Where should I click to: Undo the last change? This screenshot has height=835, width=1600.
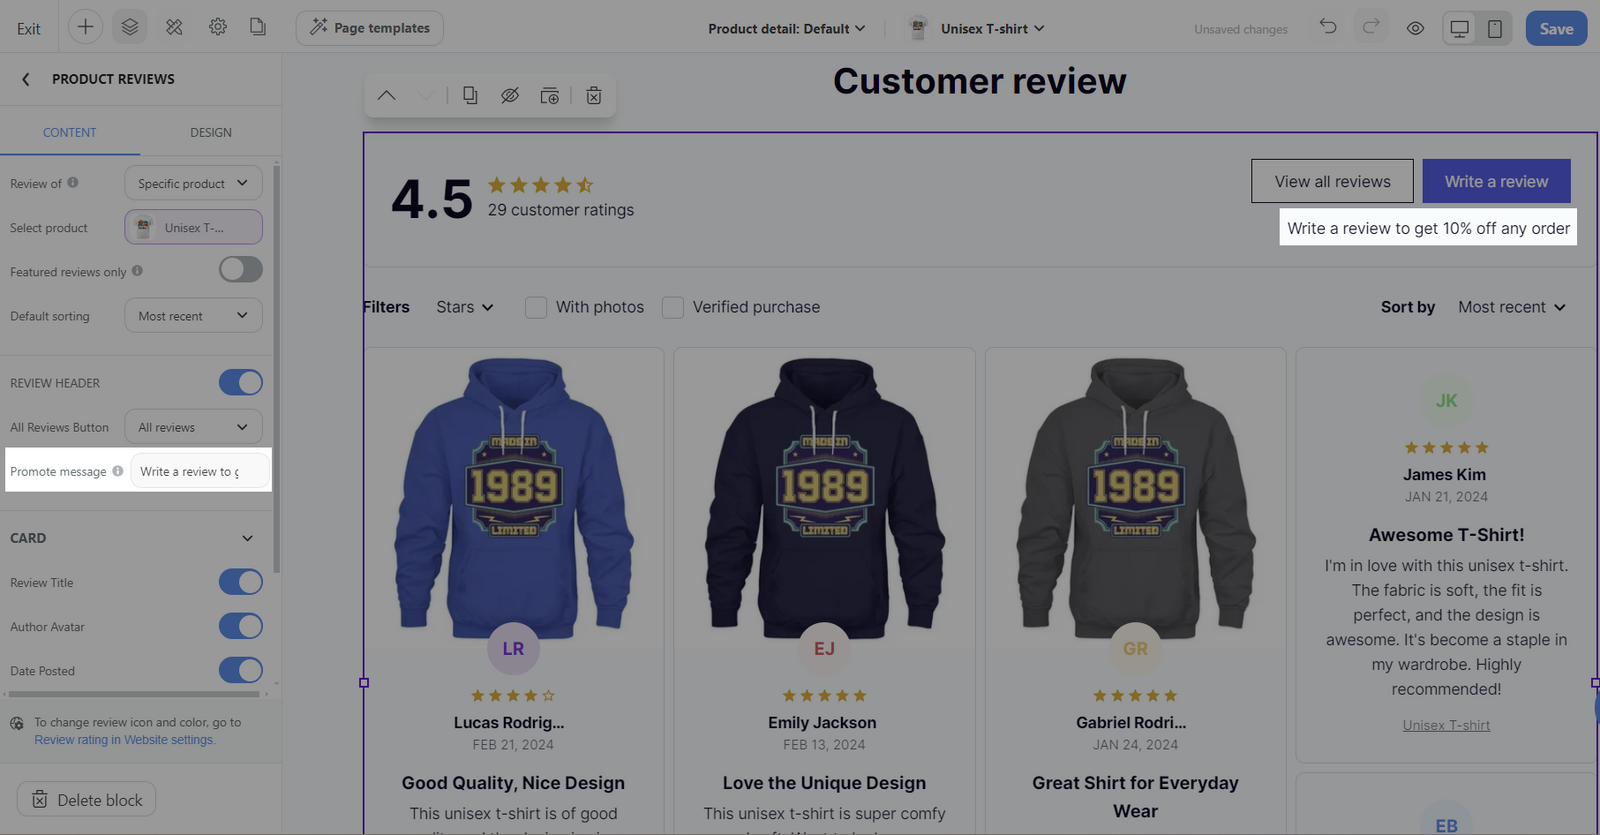1328,27
